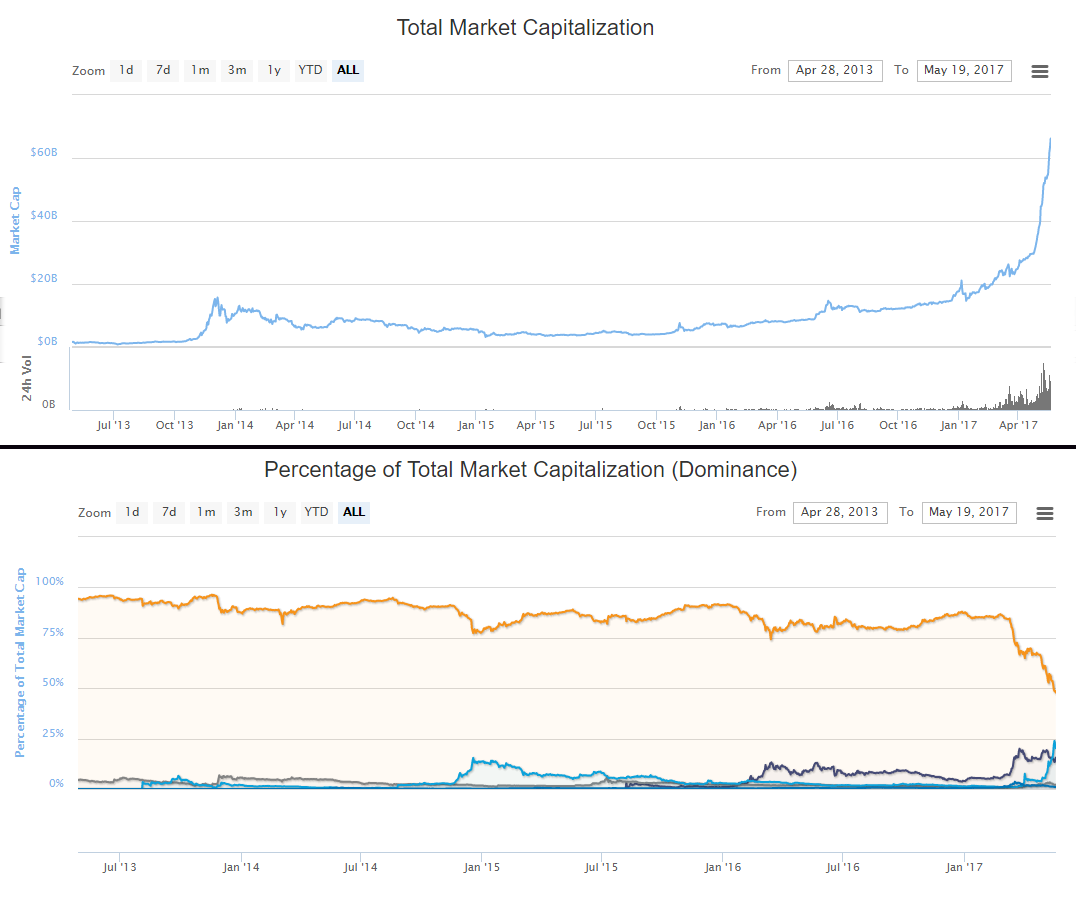Open the Dominance chart hamburger menu

pyautogui.click(x=1045, y=513)
